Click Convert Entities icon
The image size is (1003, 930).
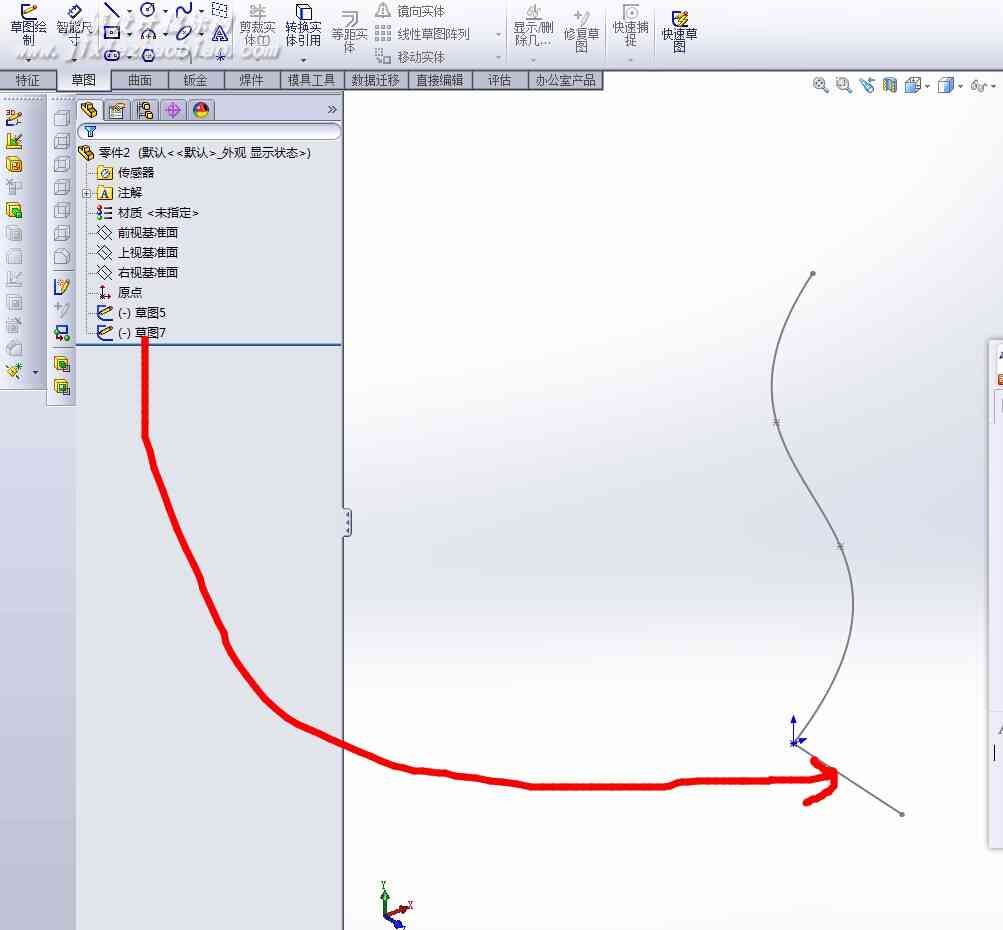pos(303,28)
